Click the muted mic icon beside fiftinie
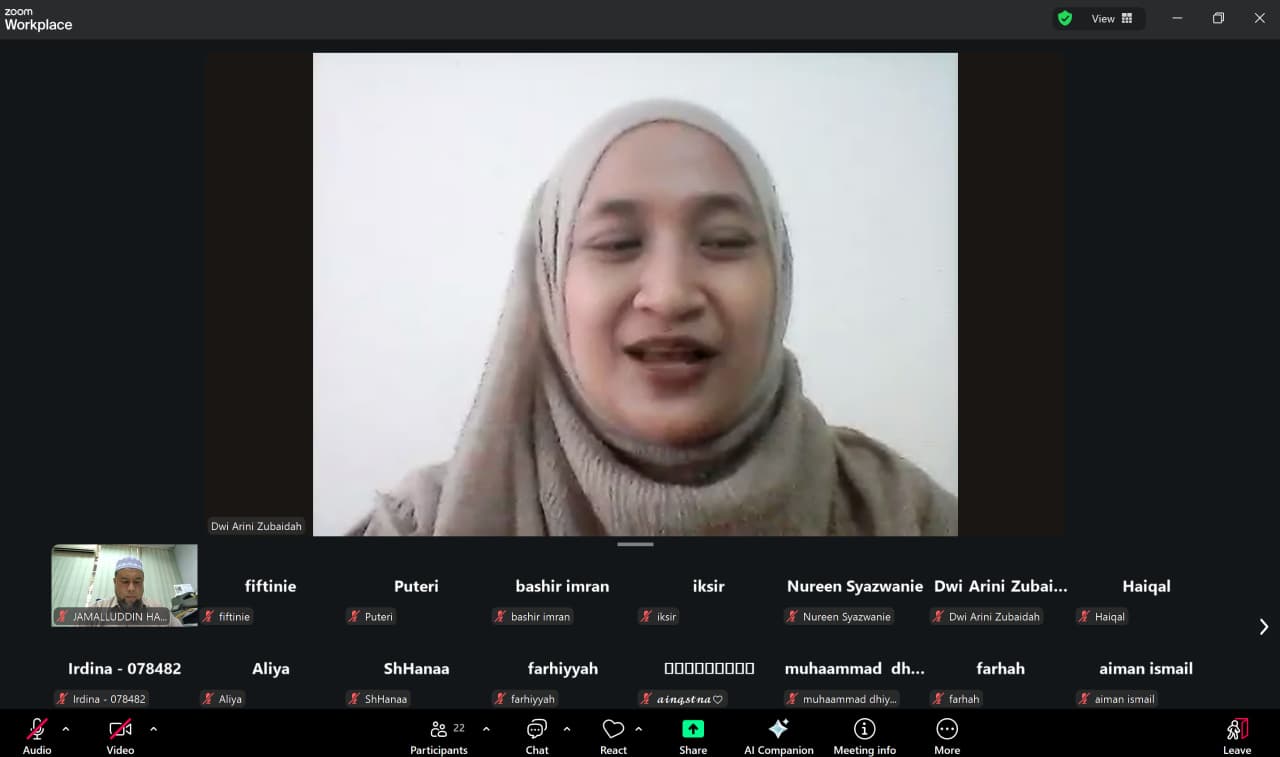Image resolution: width=1280 pixels, height=757 pixels. [210, 617]
